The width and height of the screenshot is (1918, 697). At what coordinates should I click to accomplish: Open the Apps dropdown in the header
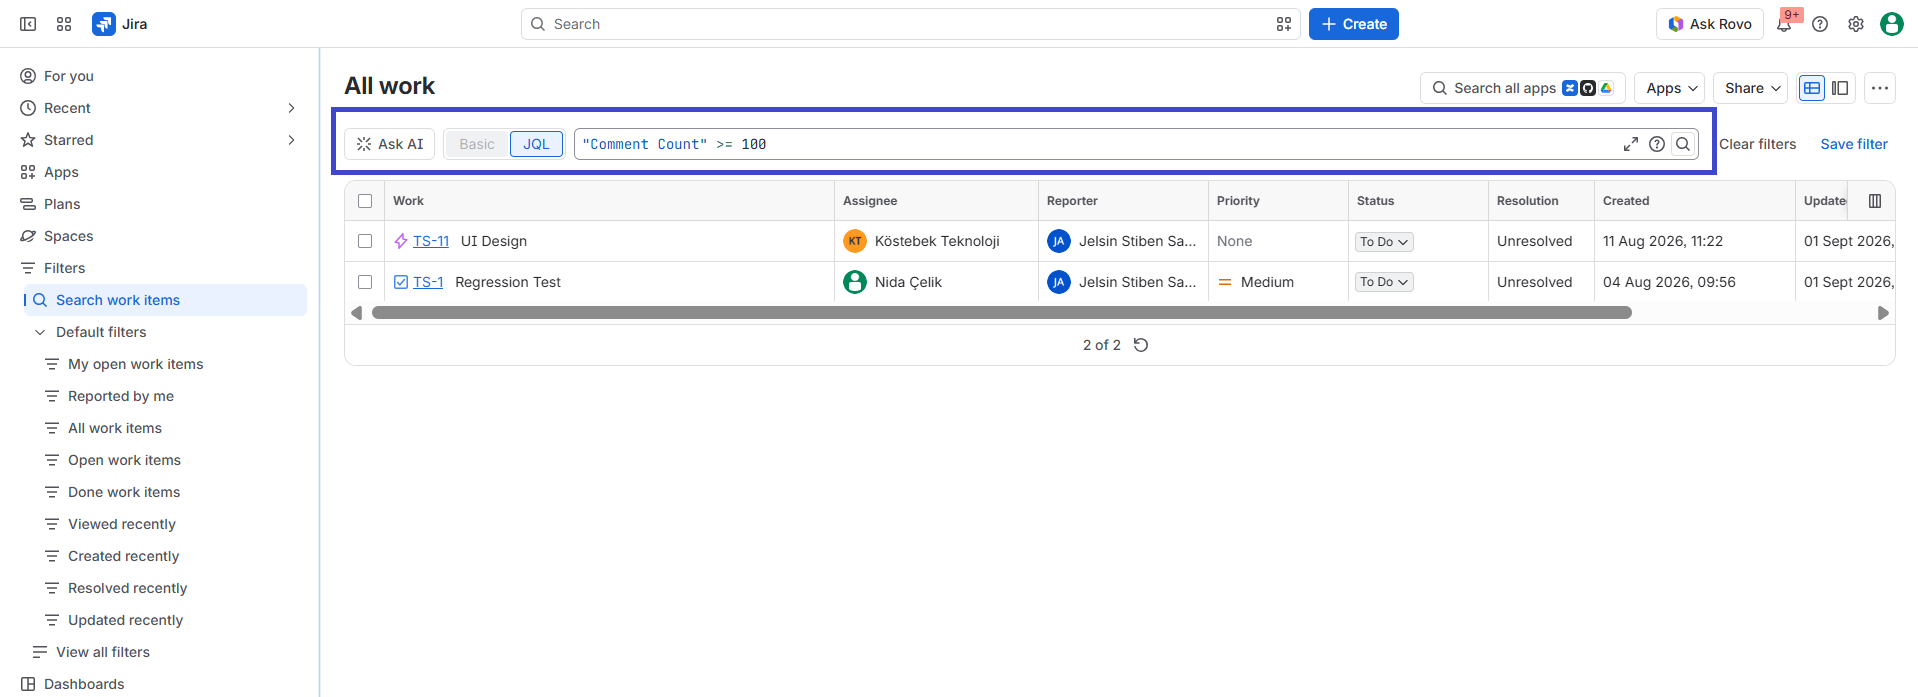pyautogui.click(x=1671, y=88)
